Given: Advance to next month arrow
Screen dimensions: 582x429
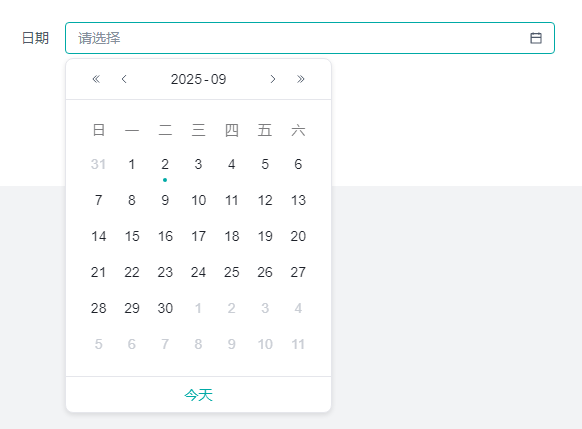Looking at the screenshot, I should point(273,79).
